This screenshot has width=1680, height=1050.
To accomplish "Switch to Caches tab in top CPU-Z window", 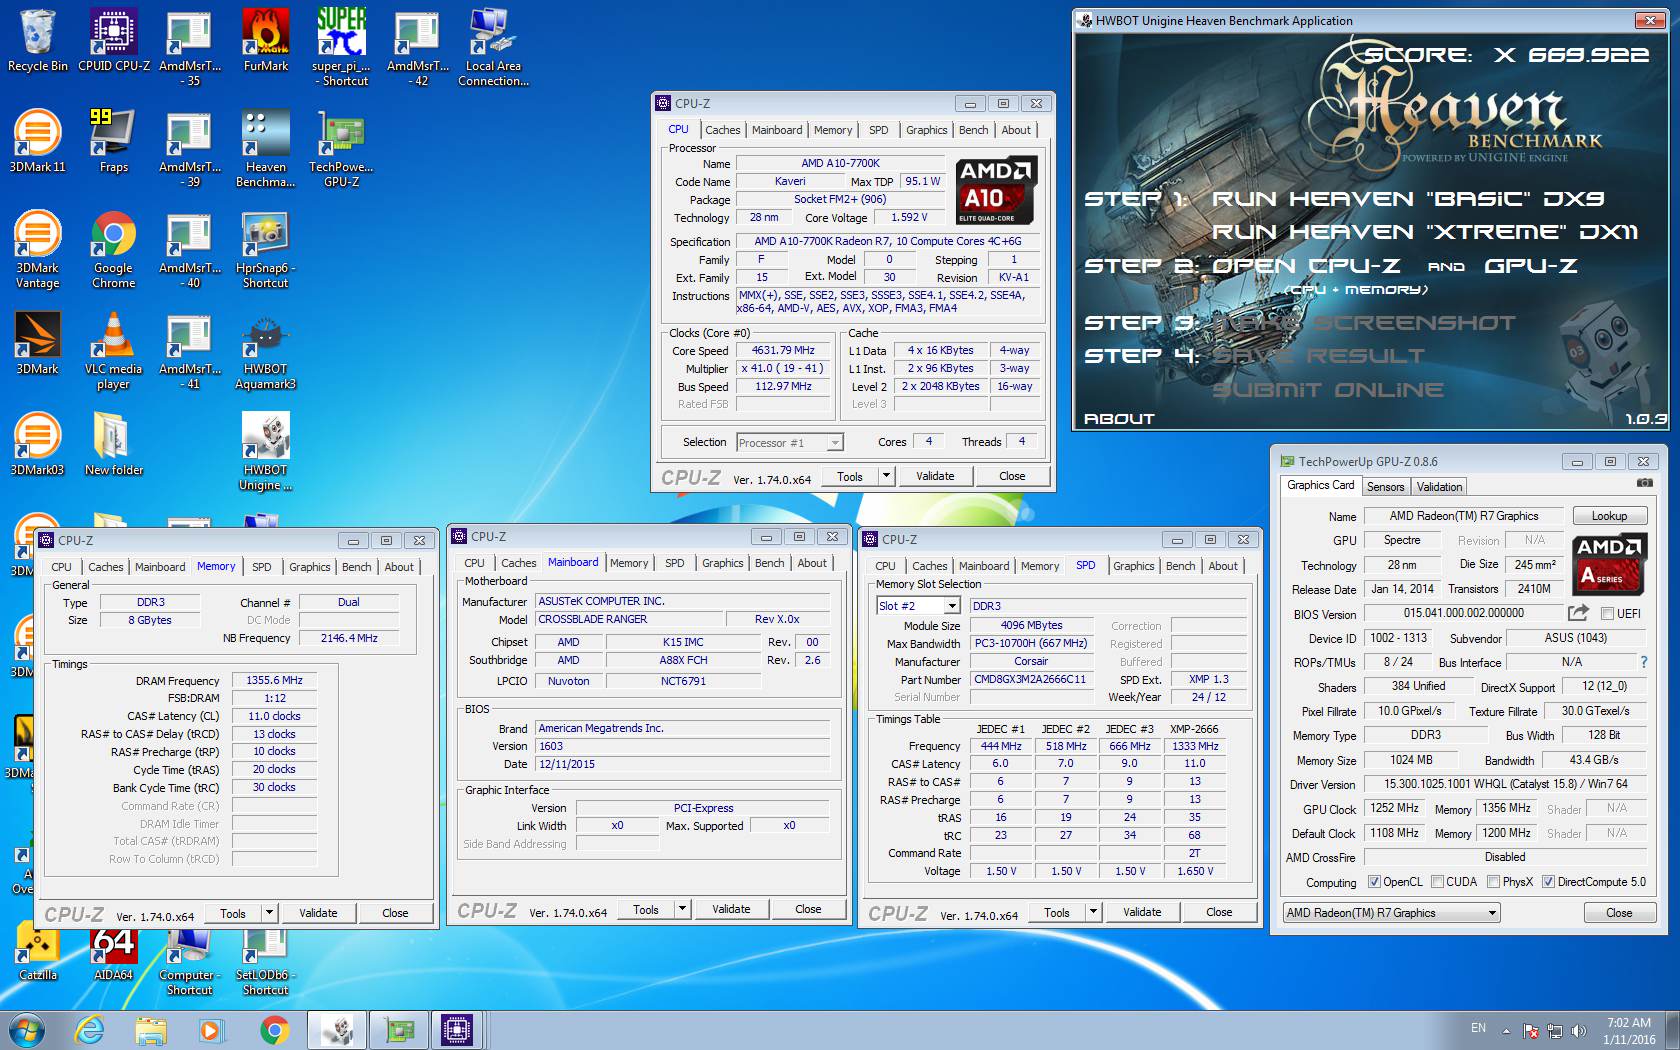I will (722, 130).
